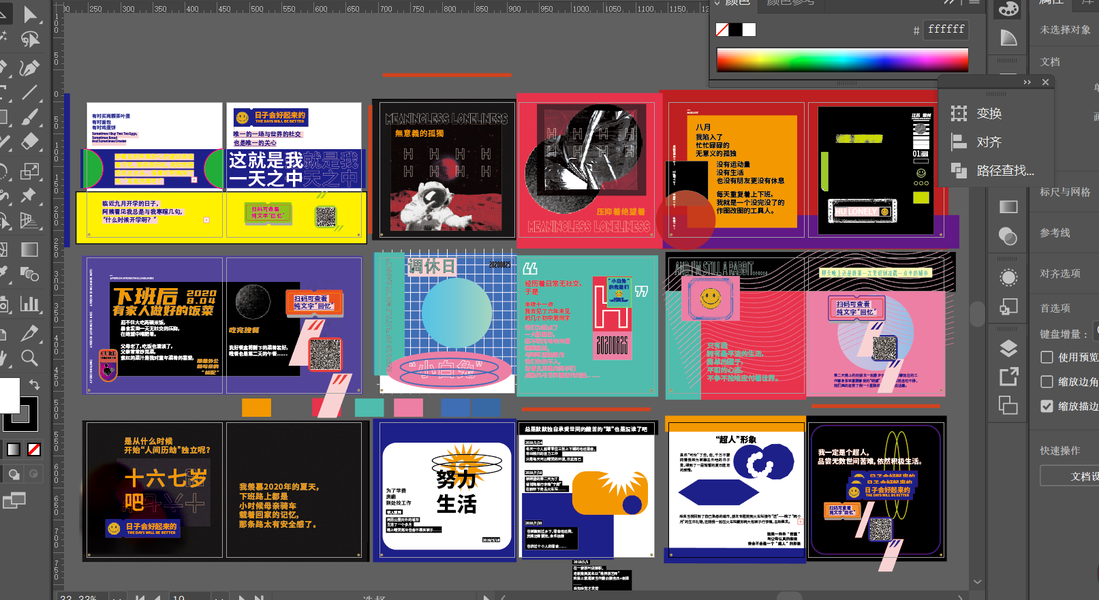
Task: Toggle the 使用预览 checkbox
Action: pyautogui.click(x=1047, y=357)
